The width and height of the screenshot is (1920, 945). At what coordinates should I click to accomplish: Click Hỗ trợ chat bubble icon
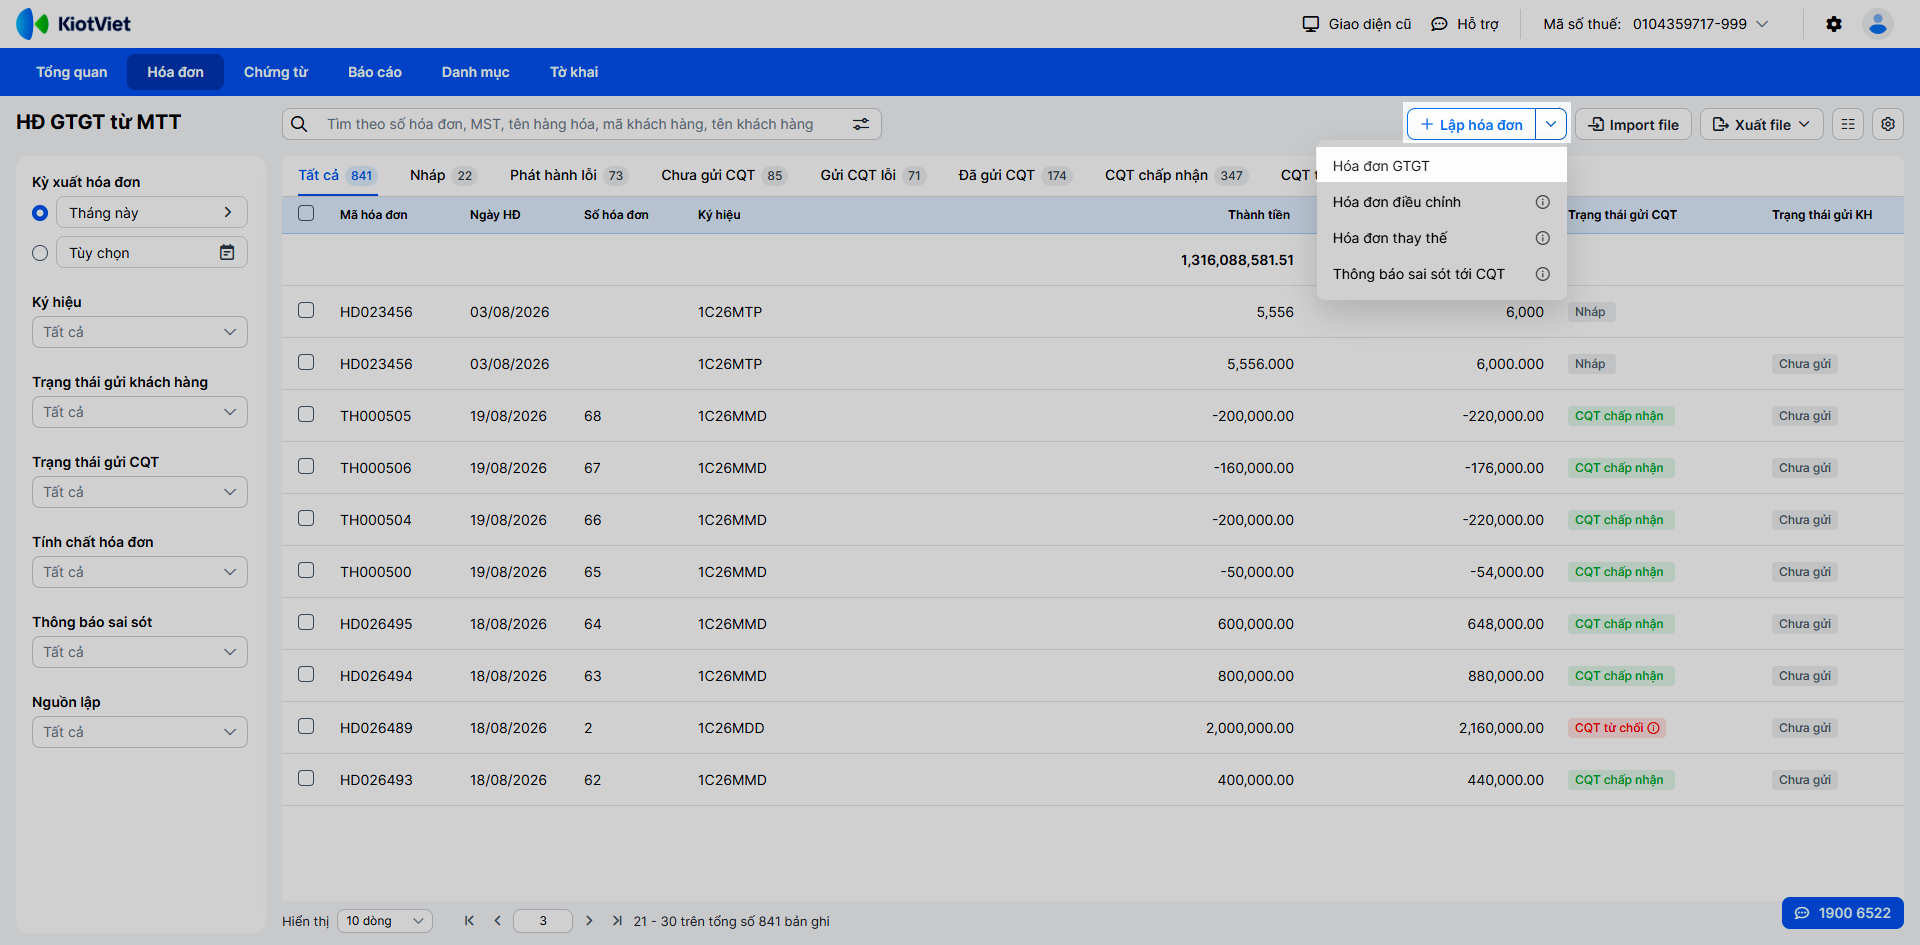click(1439, 24)
